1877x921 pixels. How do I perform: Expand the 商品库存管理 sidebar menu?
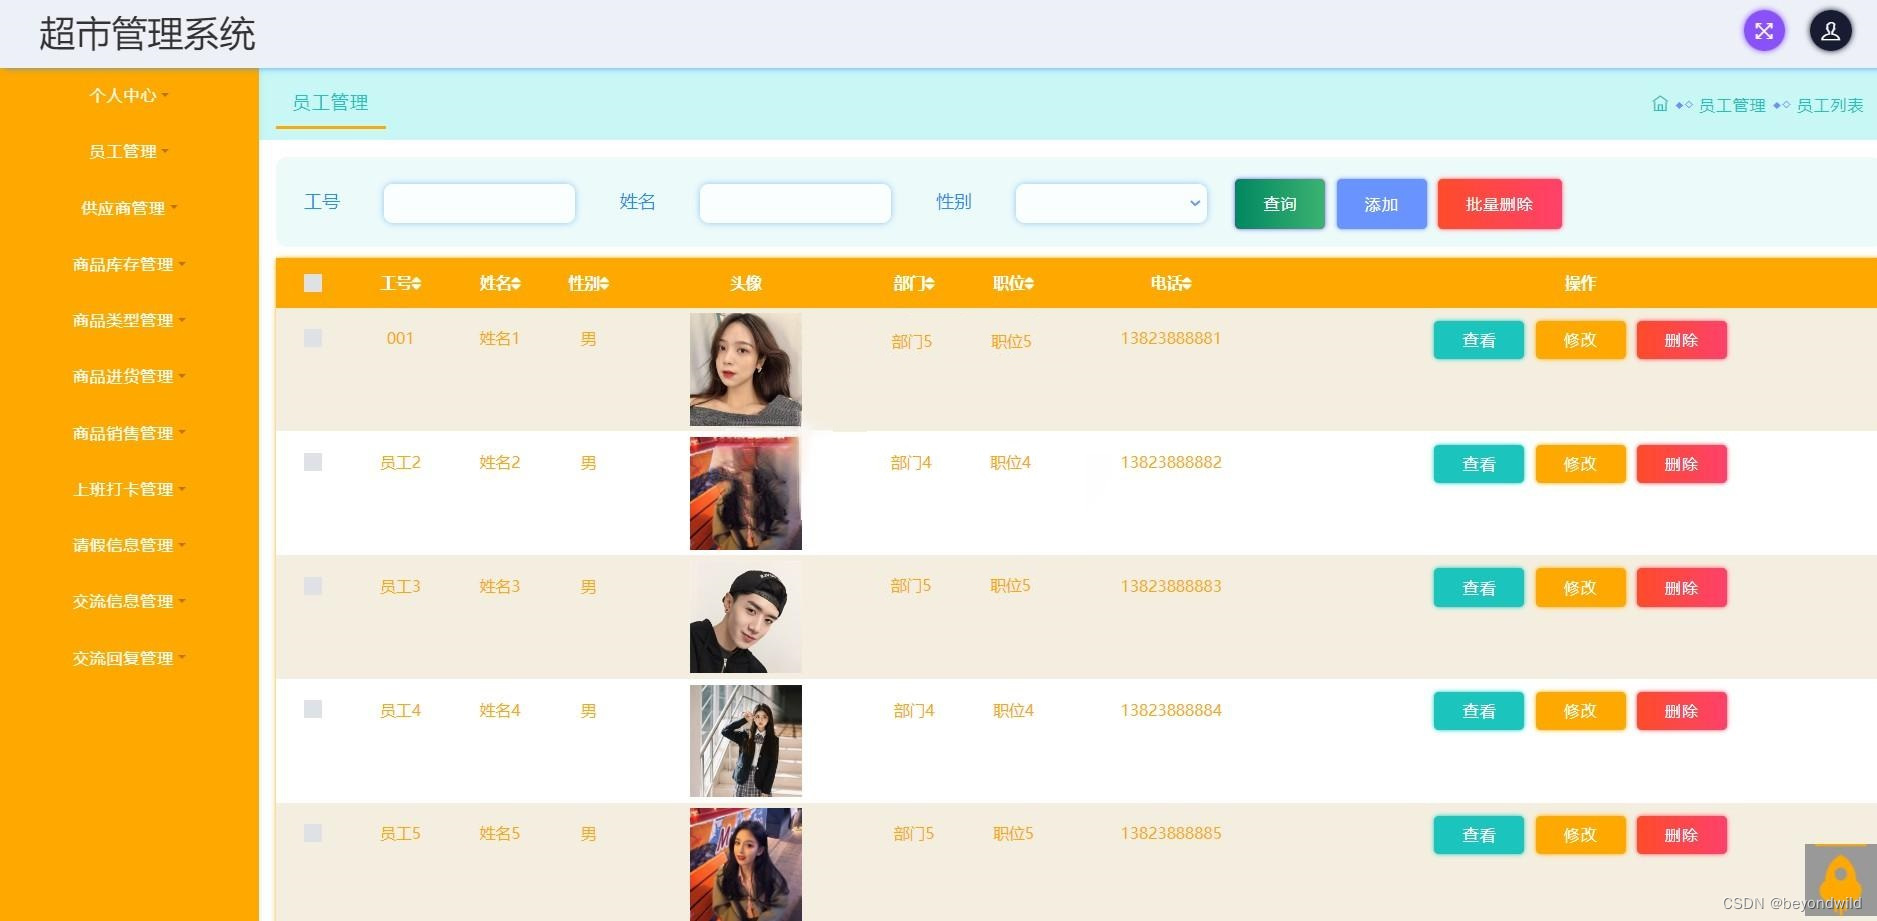point(125,264)
